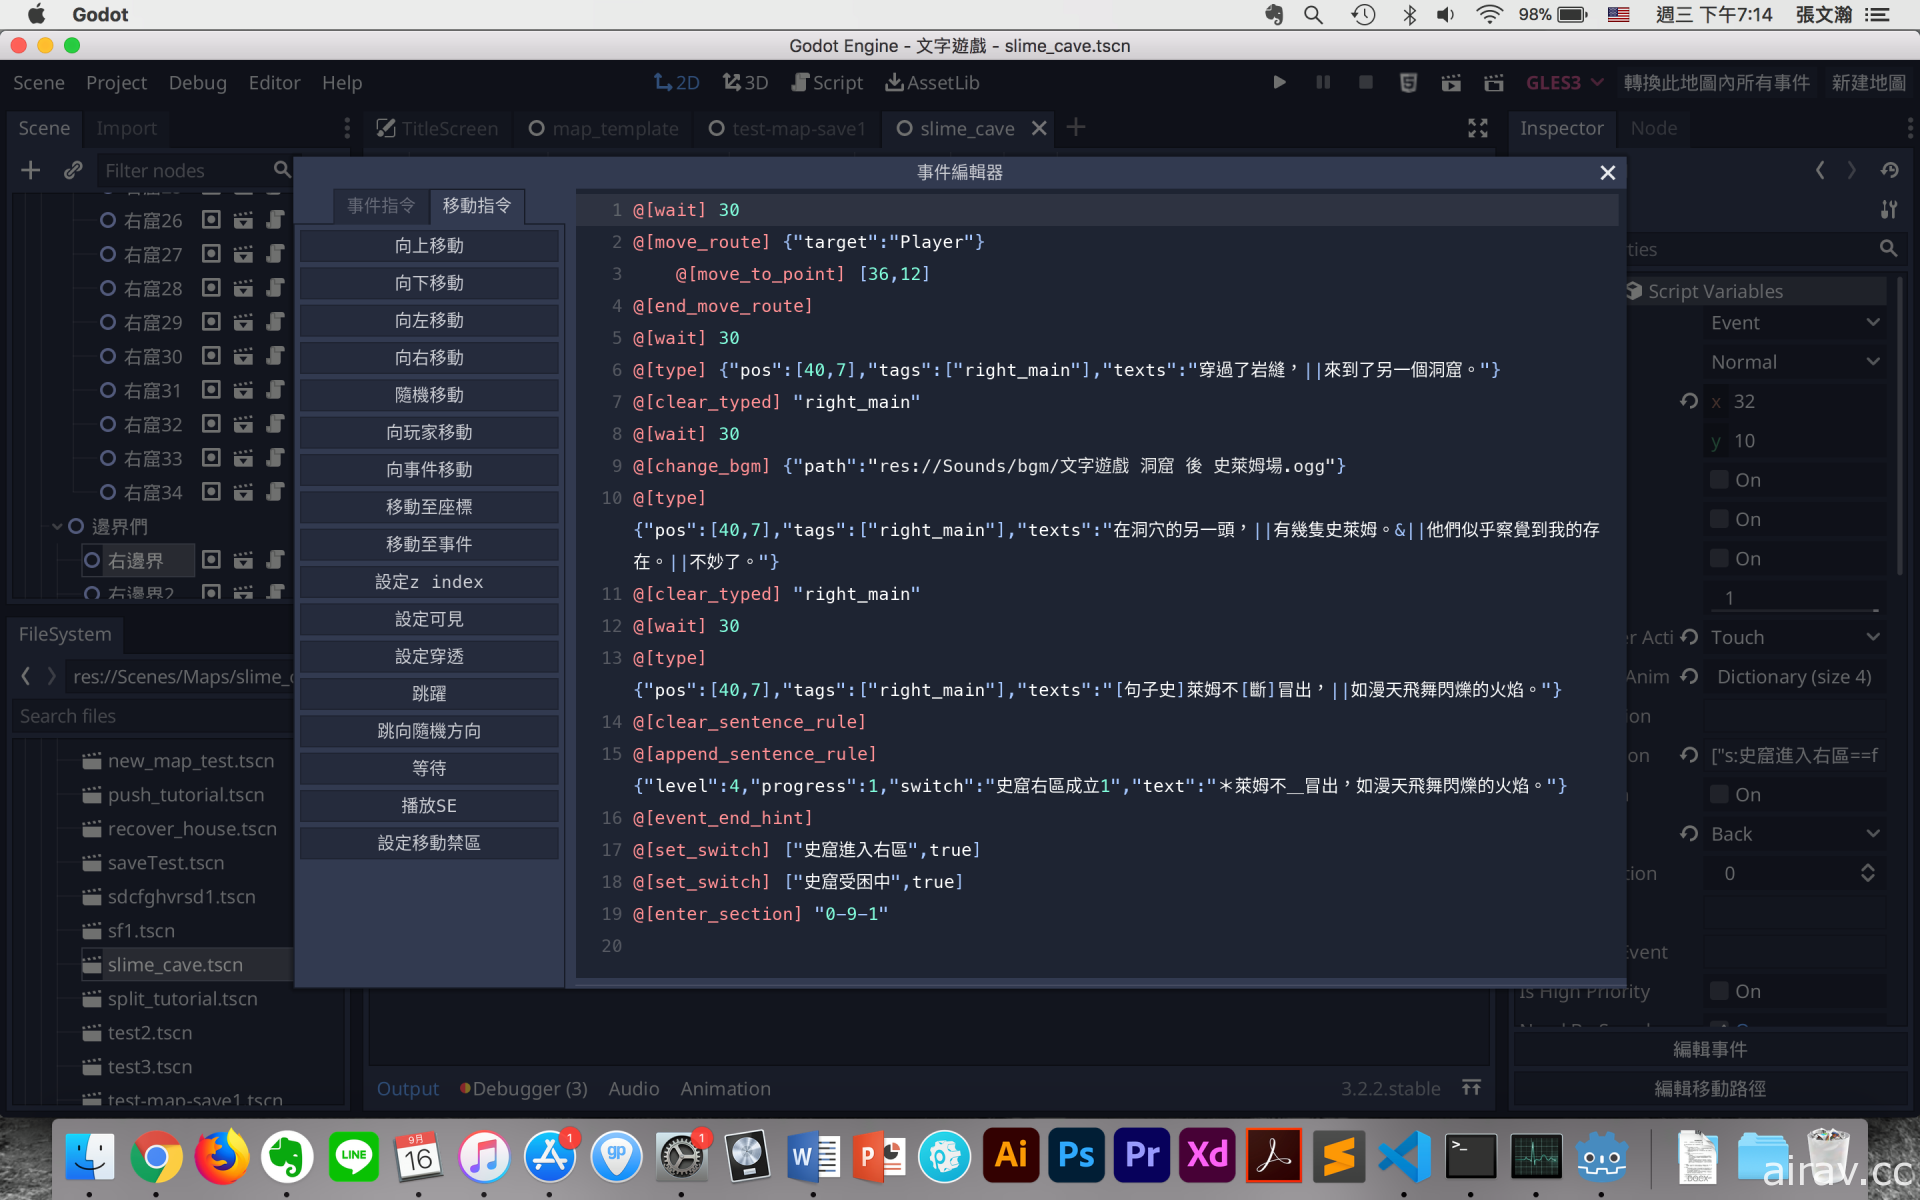
Task: Open Illustrator from the Dock
Action: [x=1011, y=1156]
